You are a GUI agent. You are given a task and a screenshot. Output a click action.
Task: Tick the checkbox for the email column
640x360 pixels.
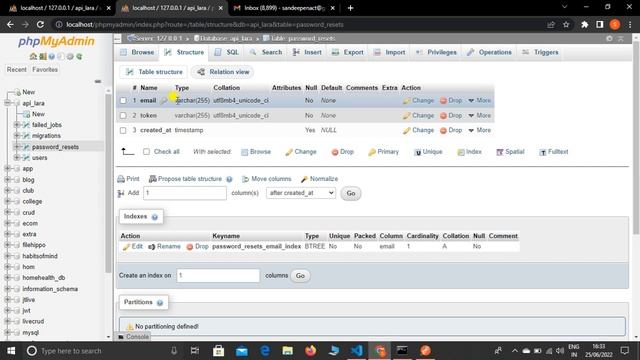click(x=123, y=100)
